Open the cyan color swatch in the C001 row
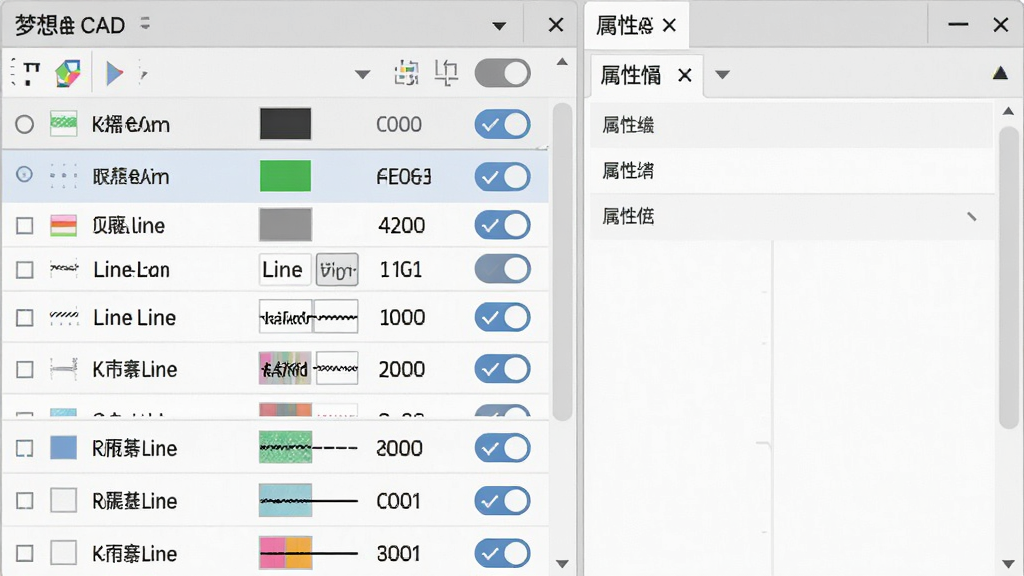The image size is (1024, 576). tap(285, 500)
